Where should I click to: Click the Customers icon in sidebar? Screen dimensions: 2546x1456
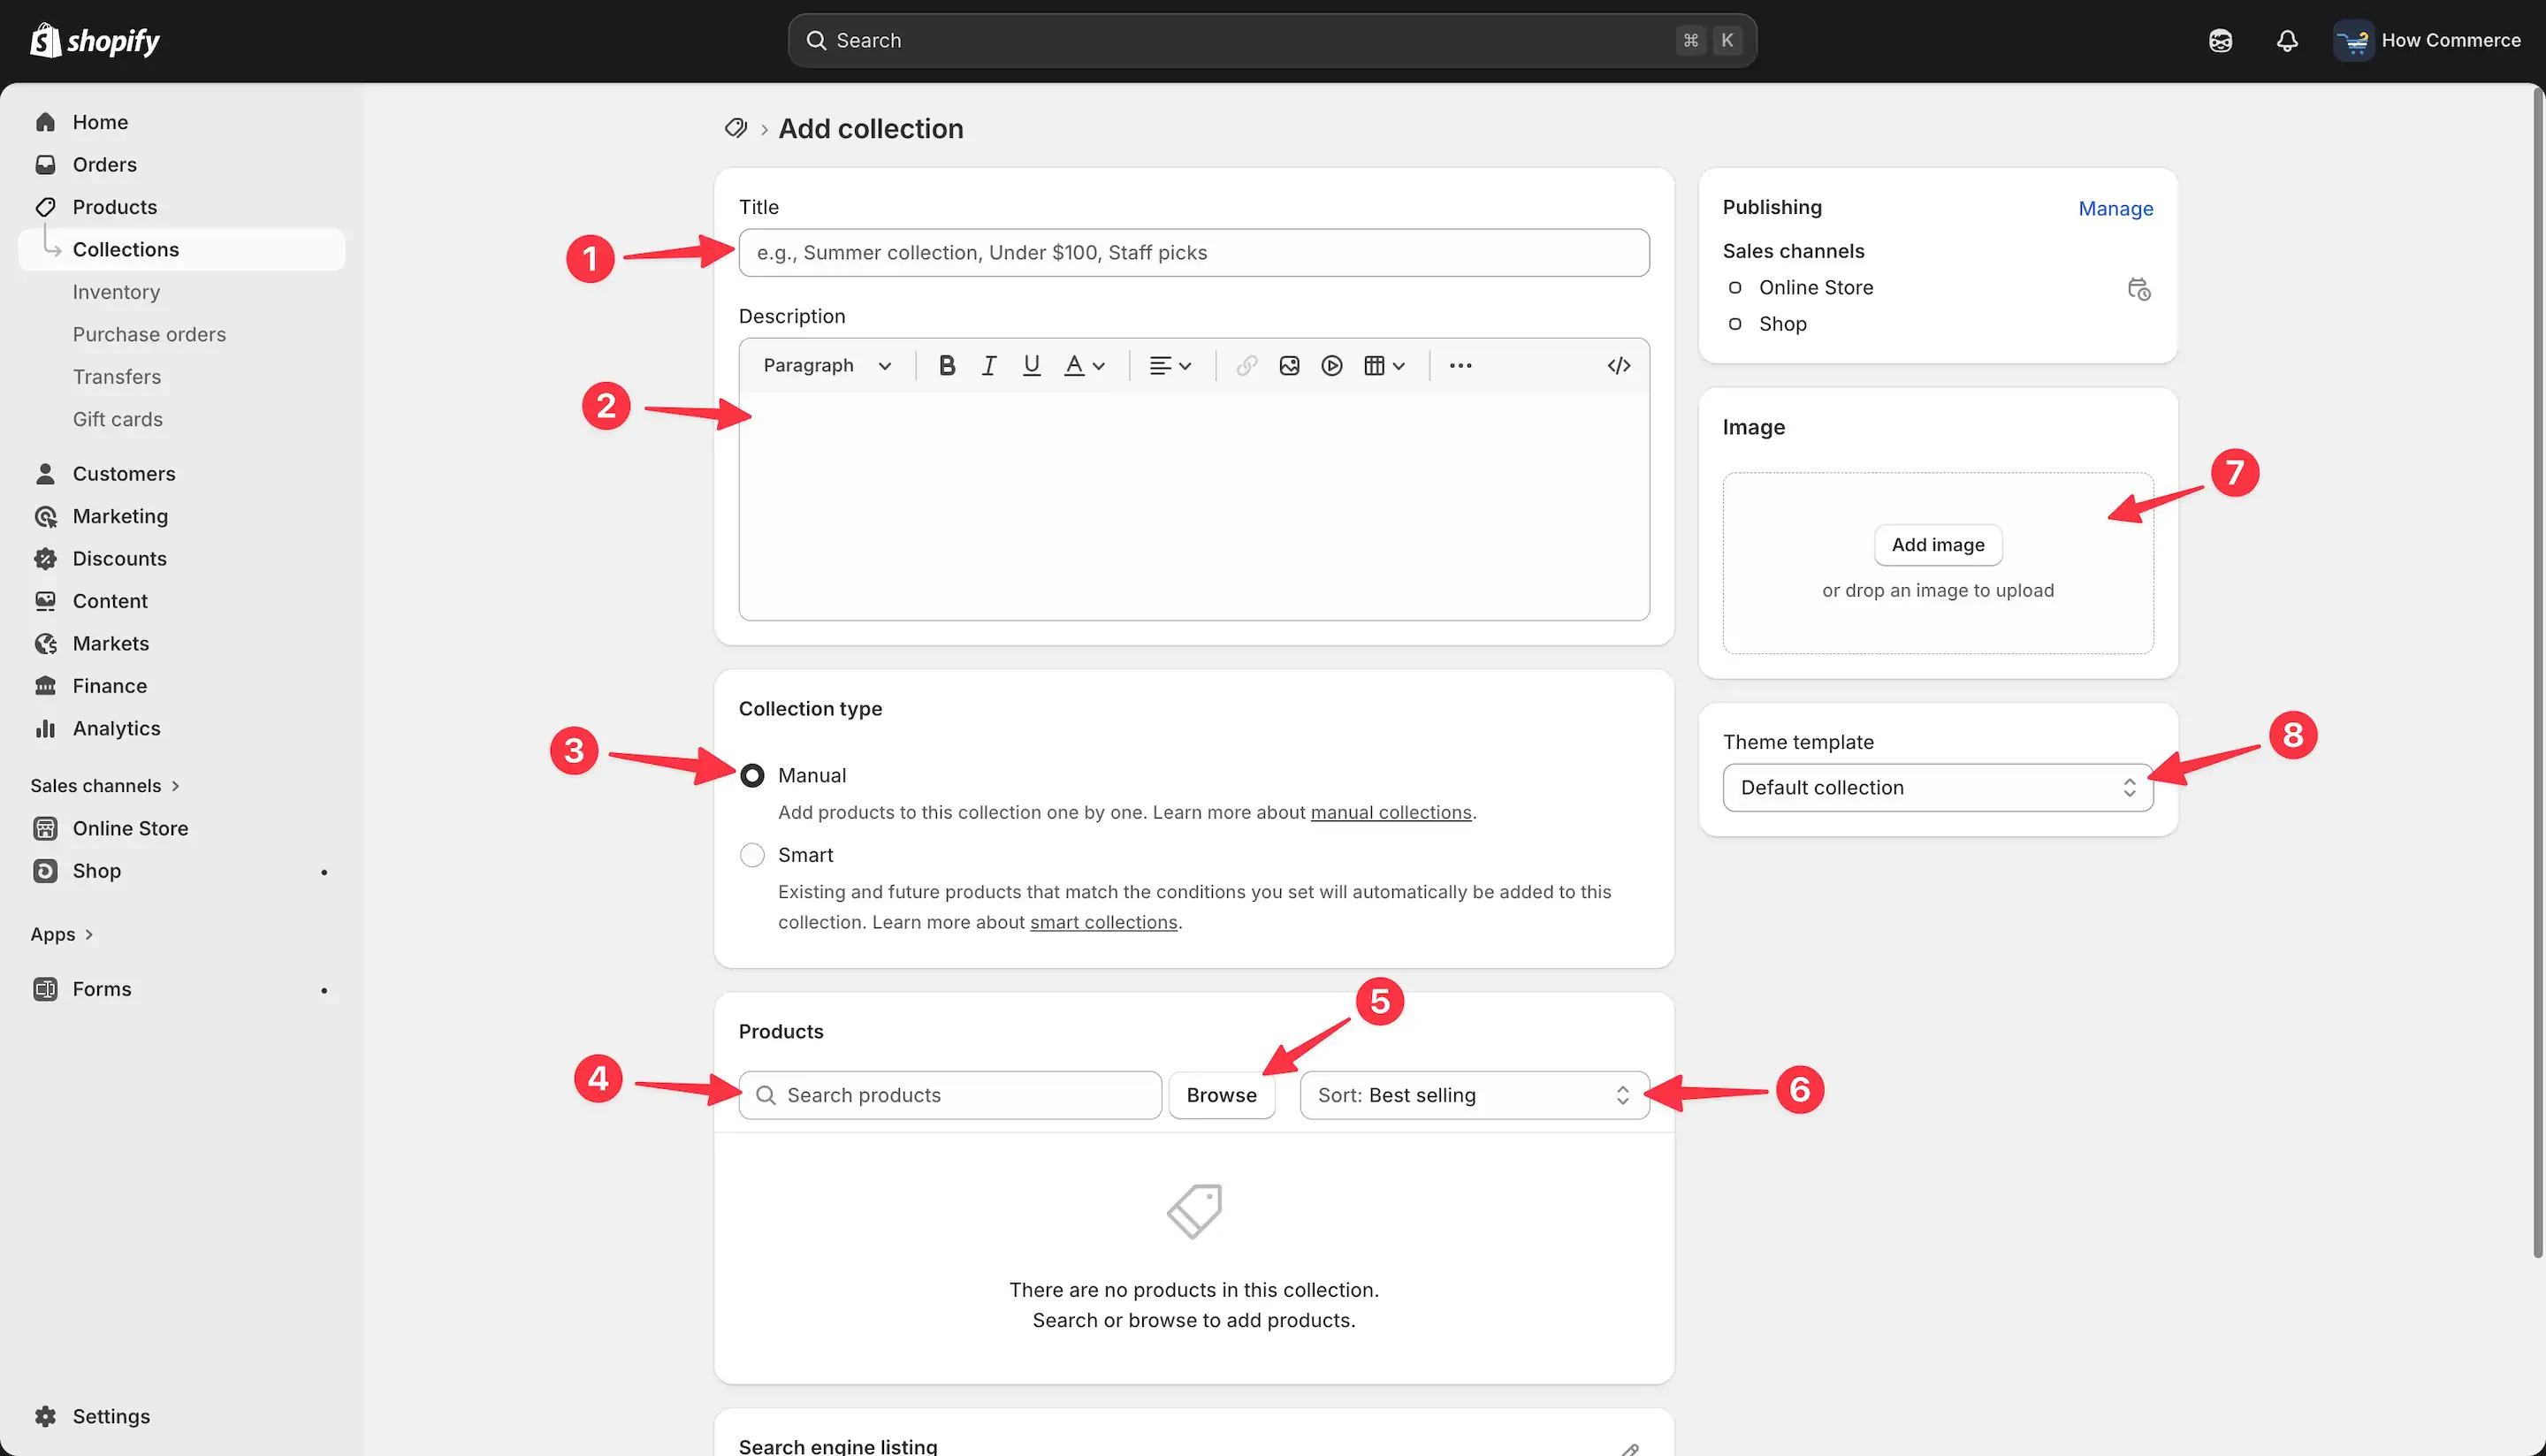click(45, 474)
